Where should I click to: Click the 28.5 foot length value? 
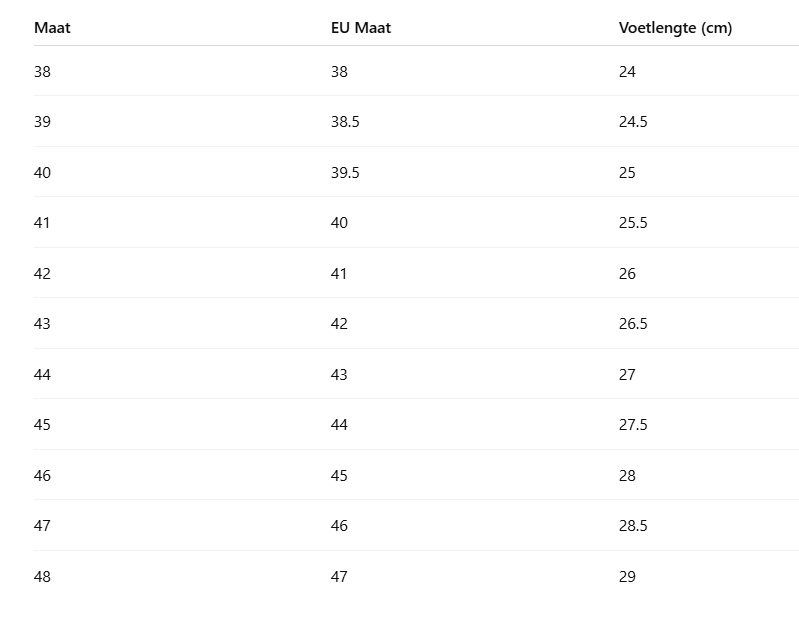click(x=633, y=526)
